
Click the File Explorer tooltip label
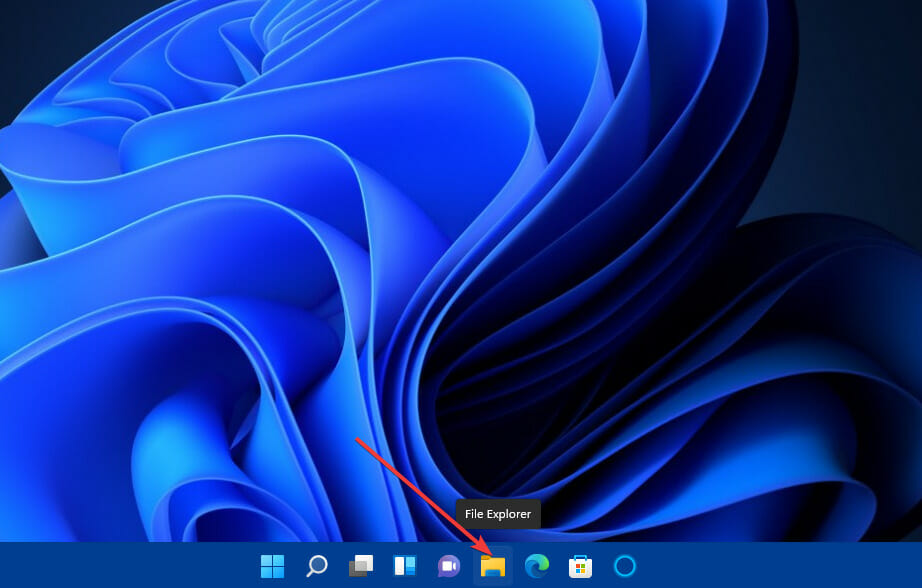[497, 514]
